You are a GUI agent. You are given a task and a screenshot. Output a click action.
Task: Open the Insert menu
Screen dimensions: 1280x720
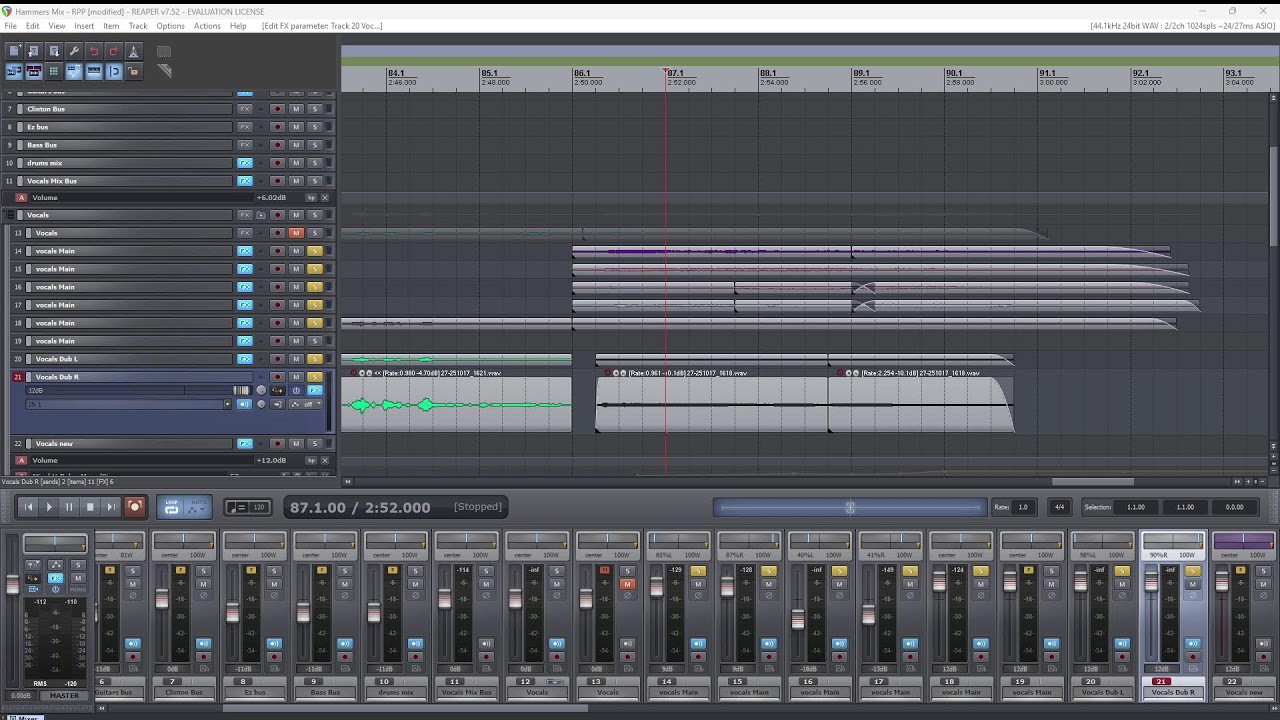pyautogui.click(x=84, y=26)
